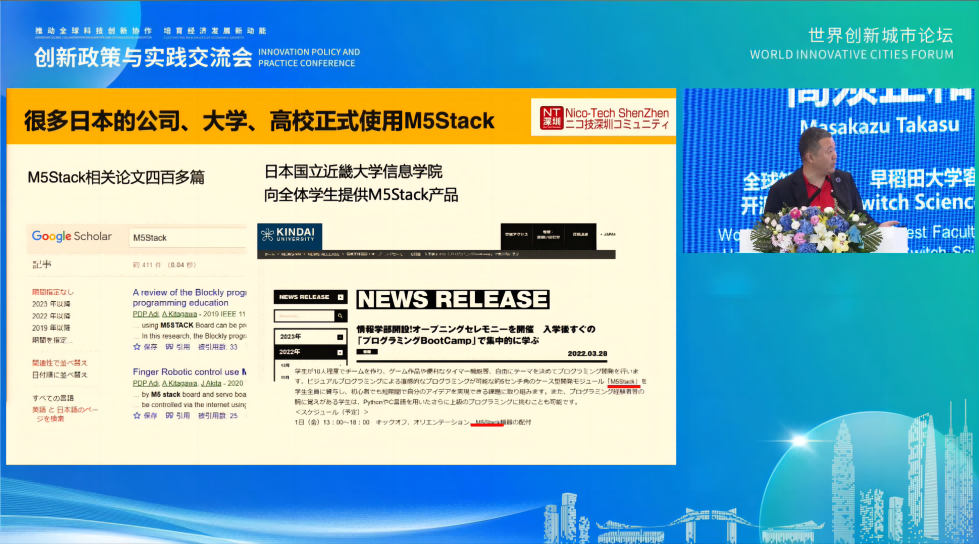This screenshot has width=979, height=544.
Task: Click the A Kitagawa author link under Blockly review
Action: [x=179, y=314]
